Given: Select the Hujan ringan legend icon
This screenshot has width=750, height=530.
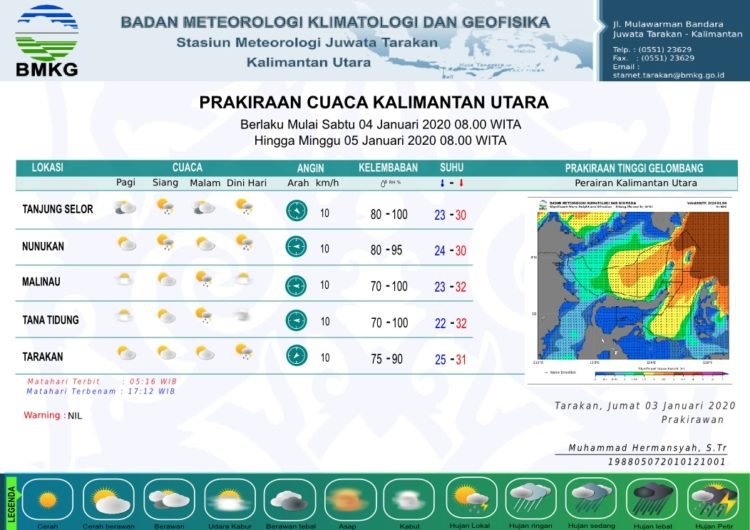Looking at the screenshot, I should point(531,498).
